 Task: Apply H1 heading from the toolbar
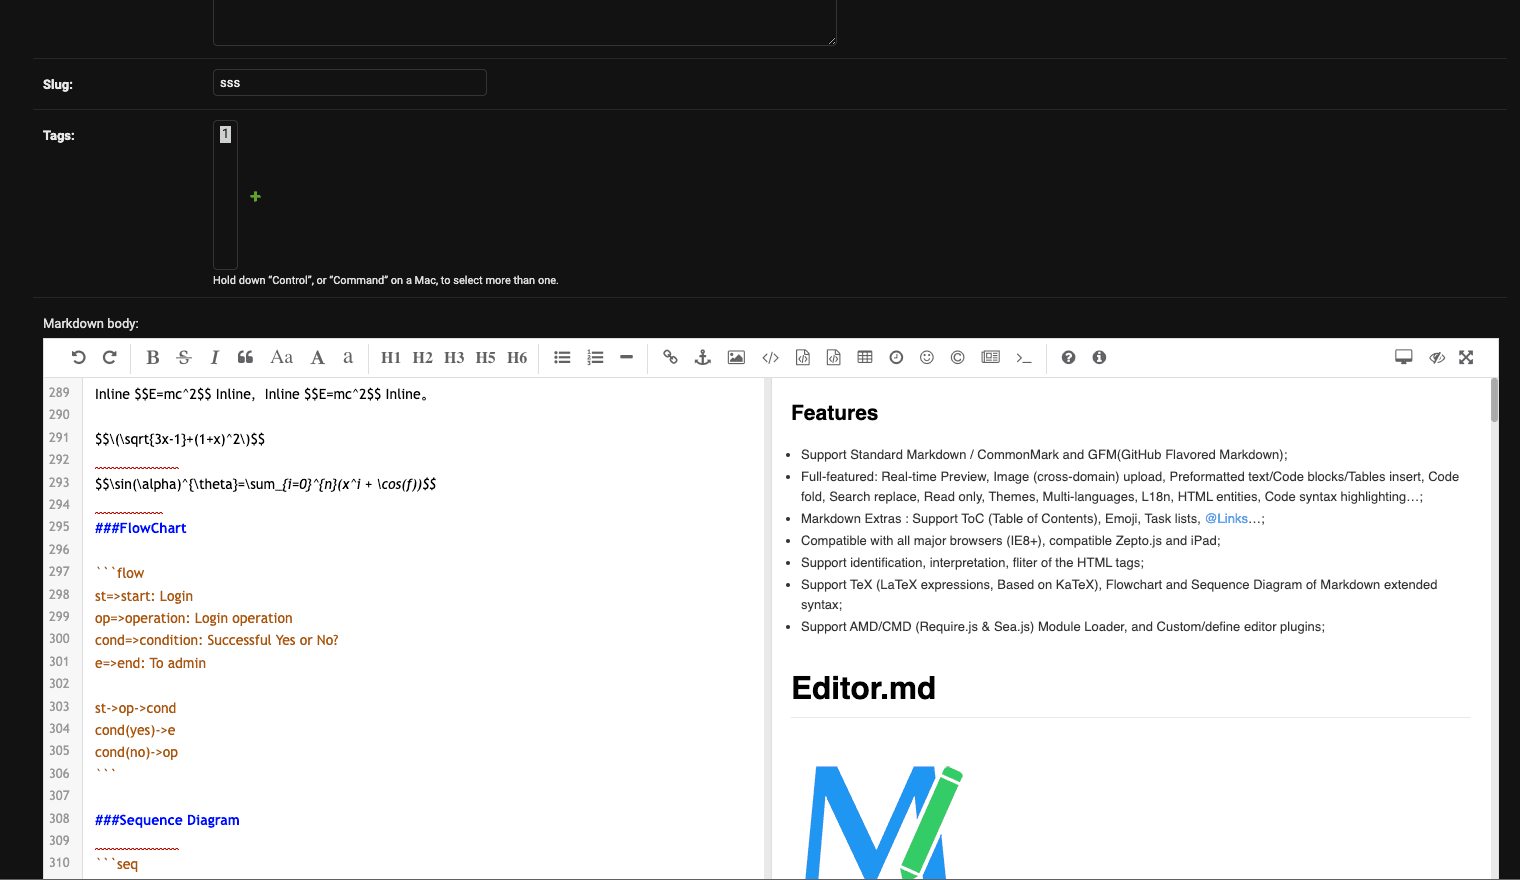390,358
